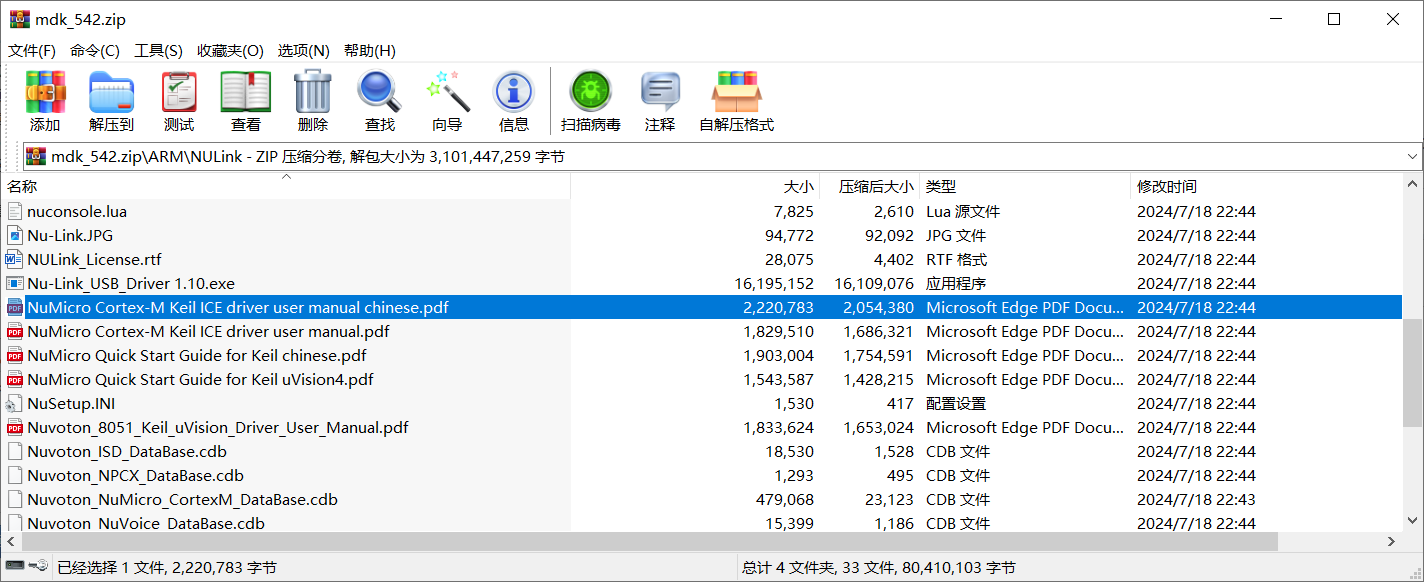Click file icon of Nuvoton_NuMicro_CortexM_DataBase.cdb
This screenshot has height=582, width=1424.
(14, 499)
